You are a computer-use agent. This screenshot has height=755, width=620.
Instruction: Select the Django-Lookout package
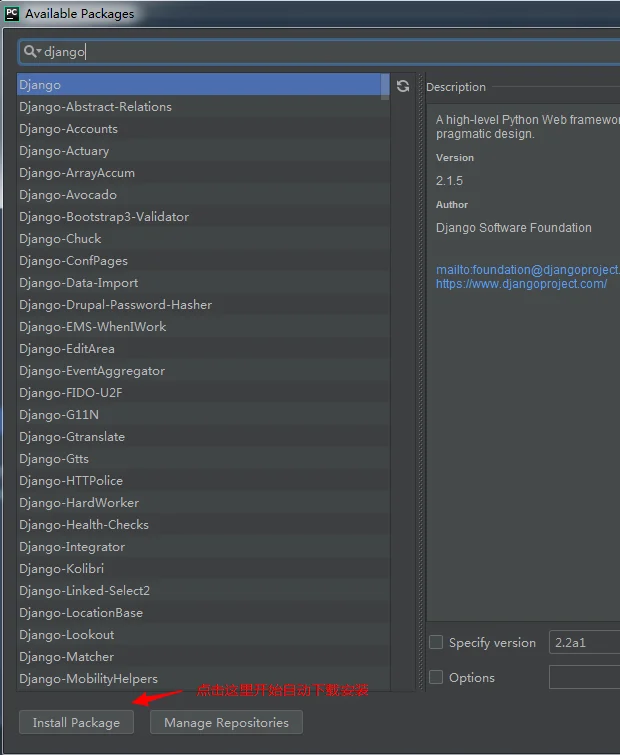(x=204, y=635)
